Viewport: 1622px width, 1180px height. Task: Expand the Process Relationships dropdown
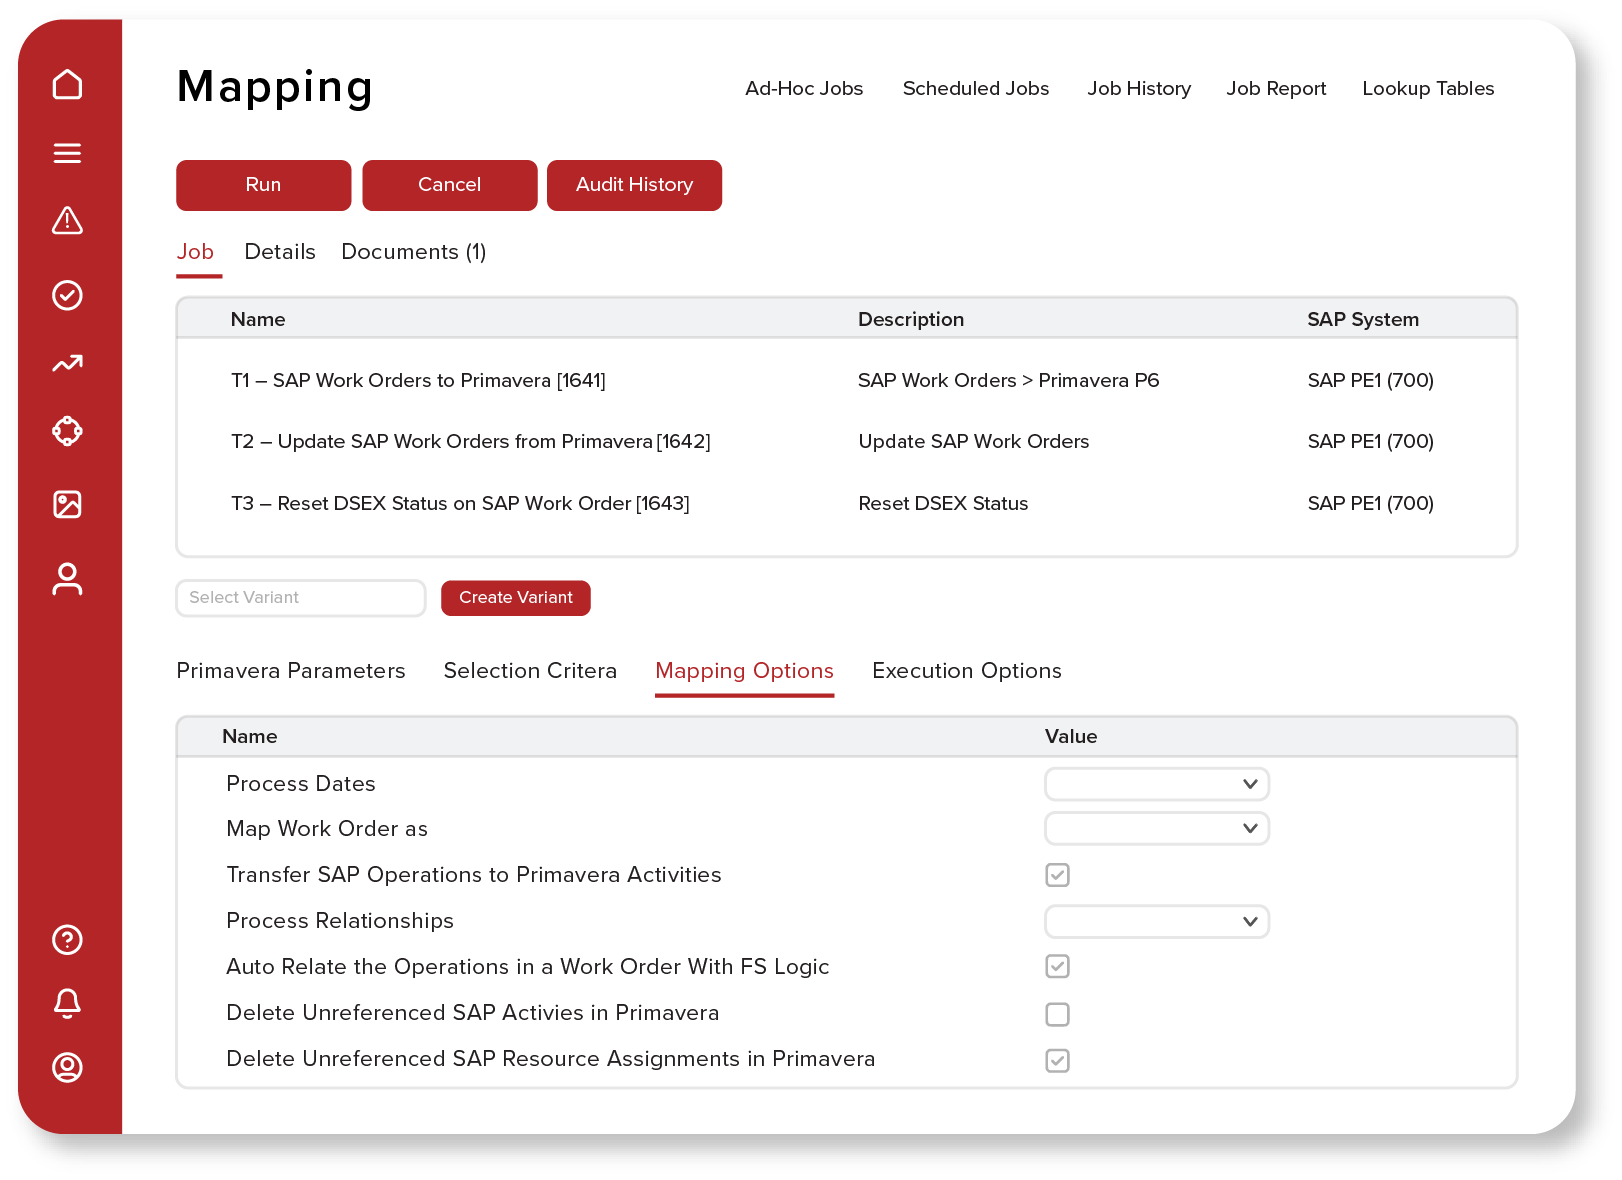pyautogui.click(x=1157, y=922)
